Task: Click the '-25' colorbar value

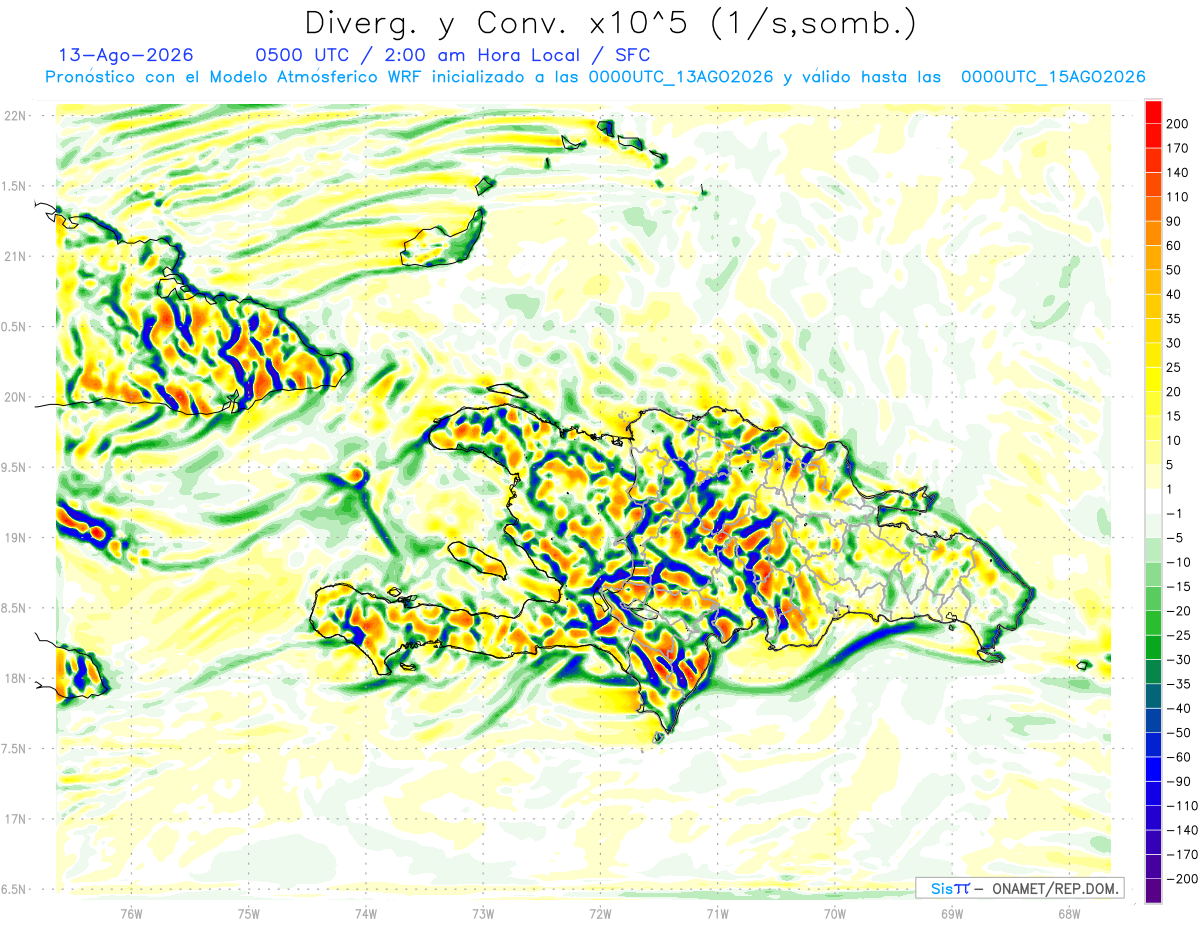Action: (1181, 635)
